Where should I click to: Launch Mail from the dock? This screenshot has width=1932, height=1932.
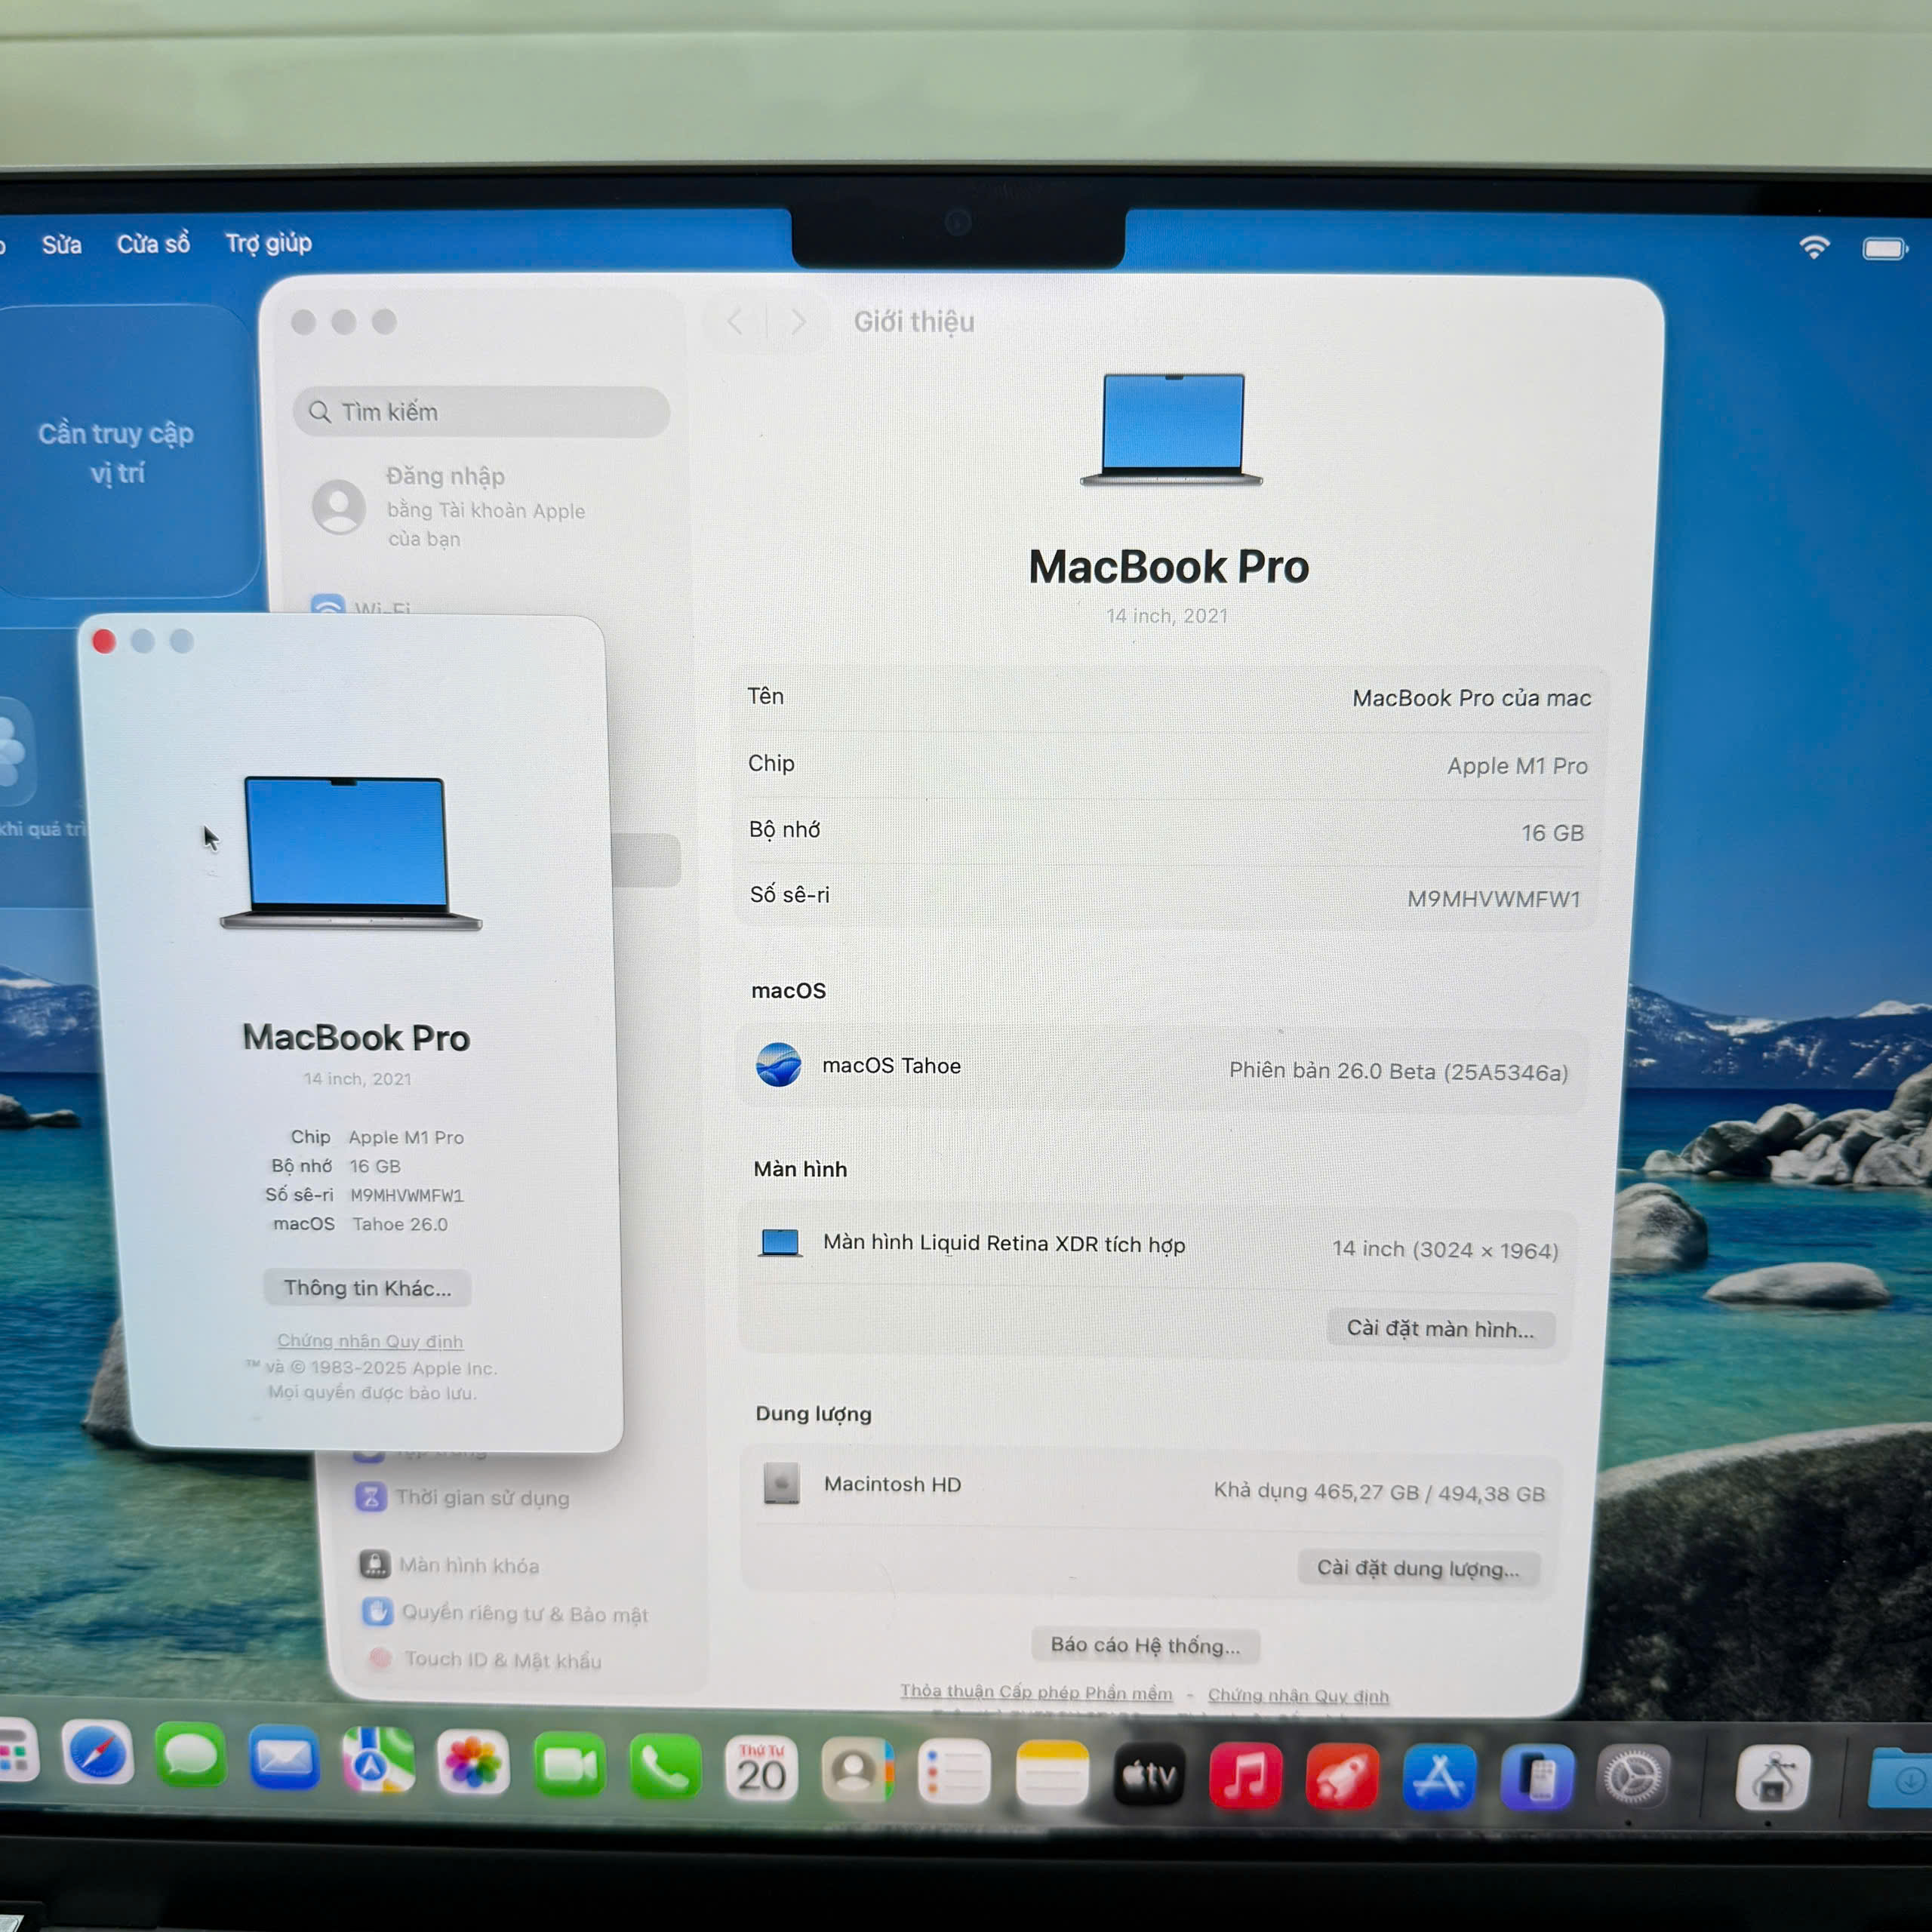tap(284, 1757)
